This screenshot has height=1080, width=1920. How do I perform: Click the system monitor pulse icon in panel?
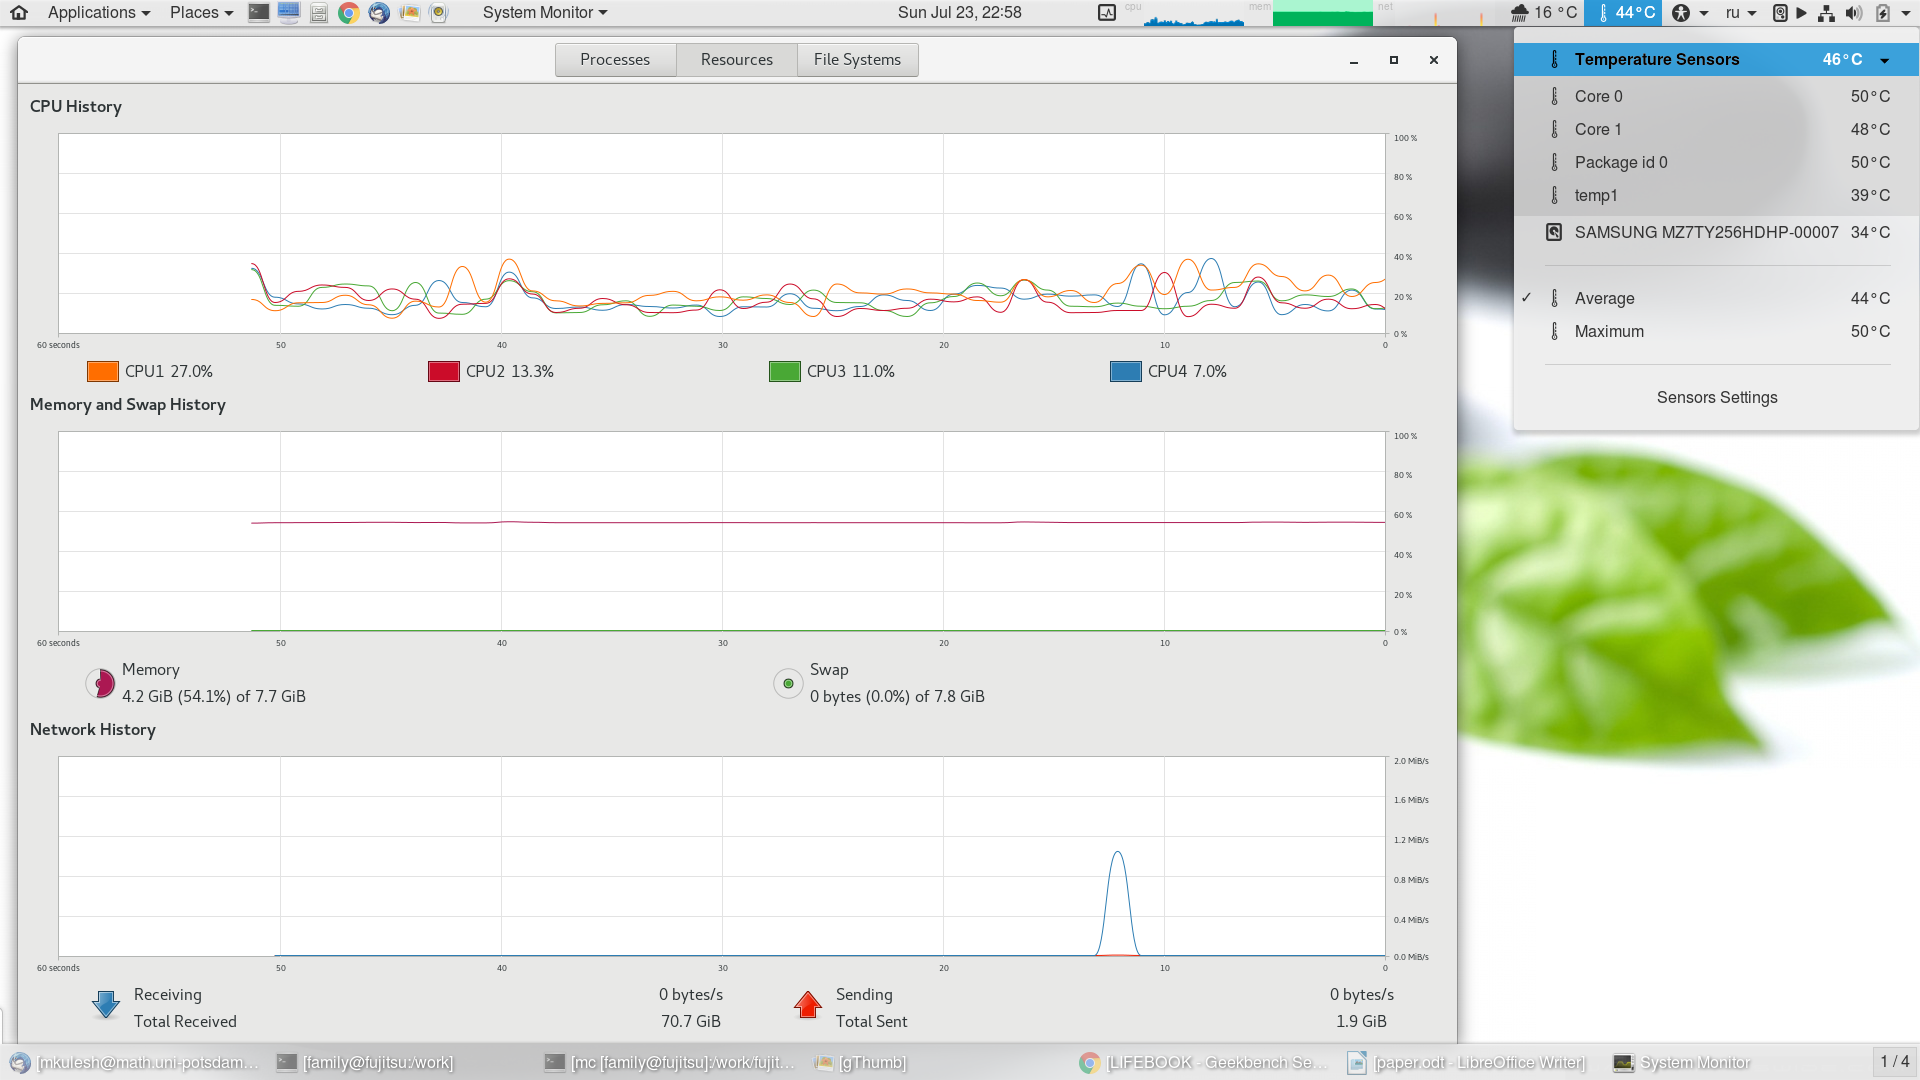tap(1107, 13)
